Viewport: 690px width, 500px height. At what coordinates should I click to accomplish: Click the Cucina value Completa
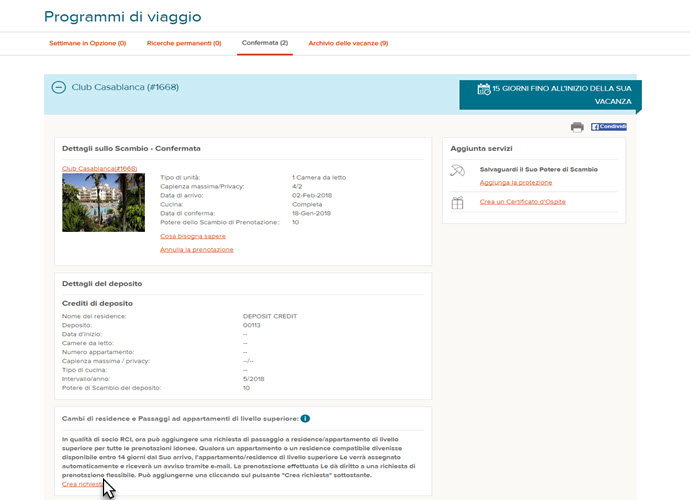(x=307, y=205)
